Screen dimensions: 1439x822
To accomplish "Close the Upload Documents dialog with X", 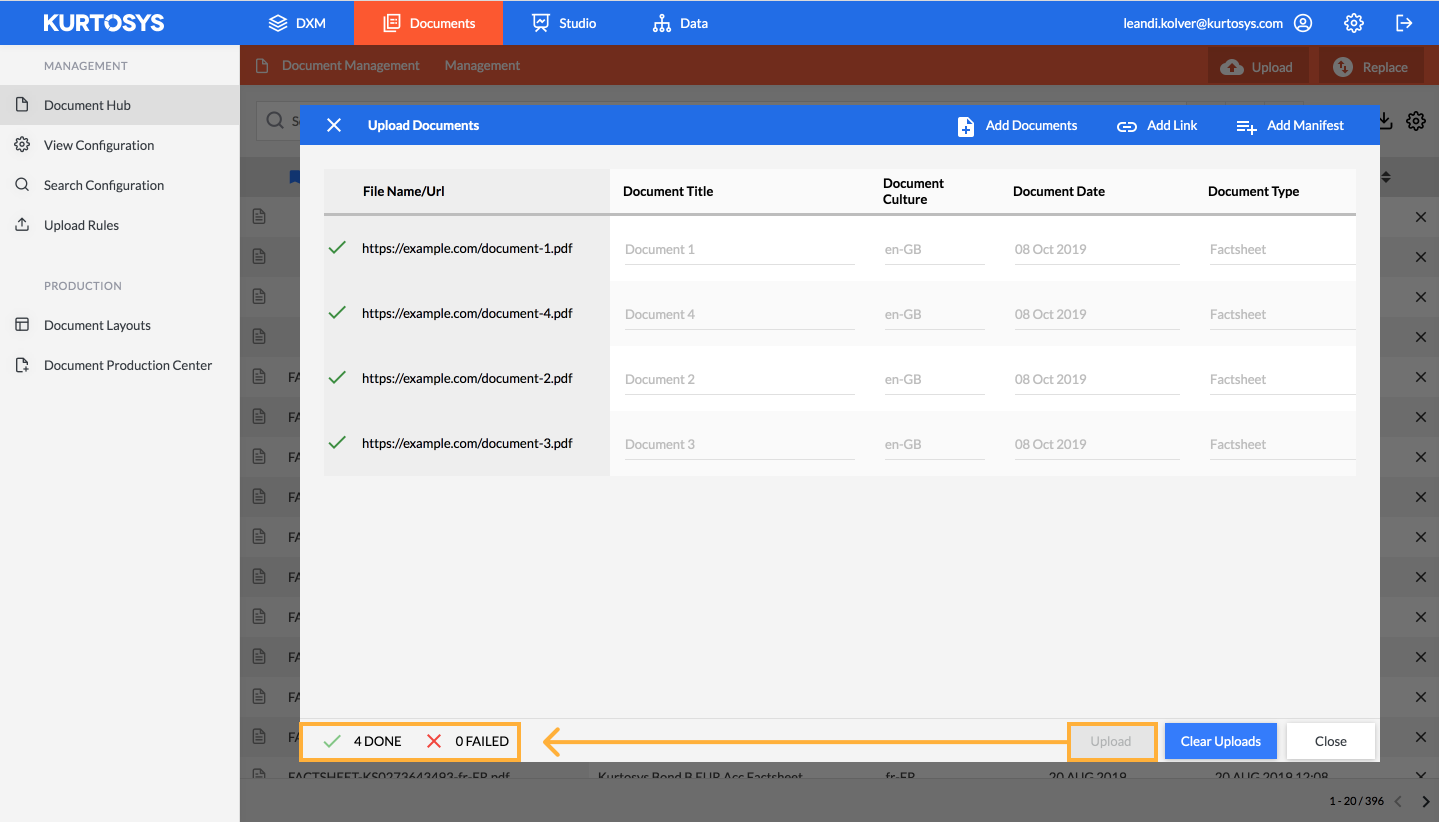I will (334, 125).
